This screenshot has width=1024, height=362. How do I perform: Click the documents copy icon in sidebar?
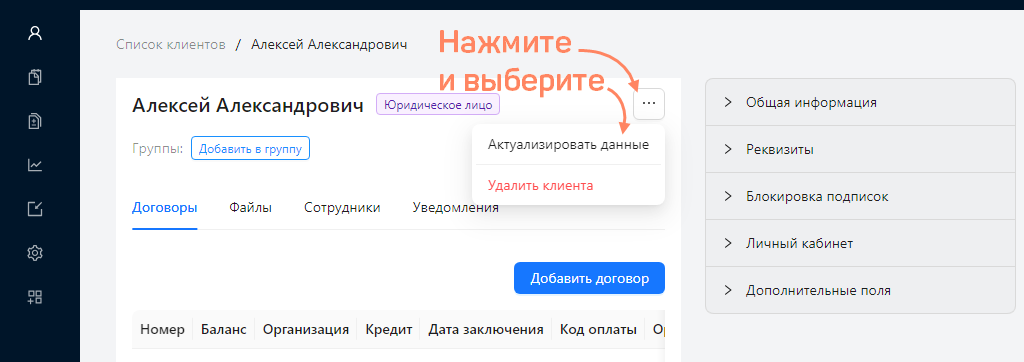point(35,77)
